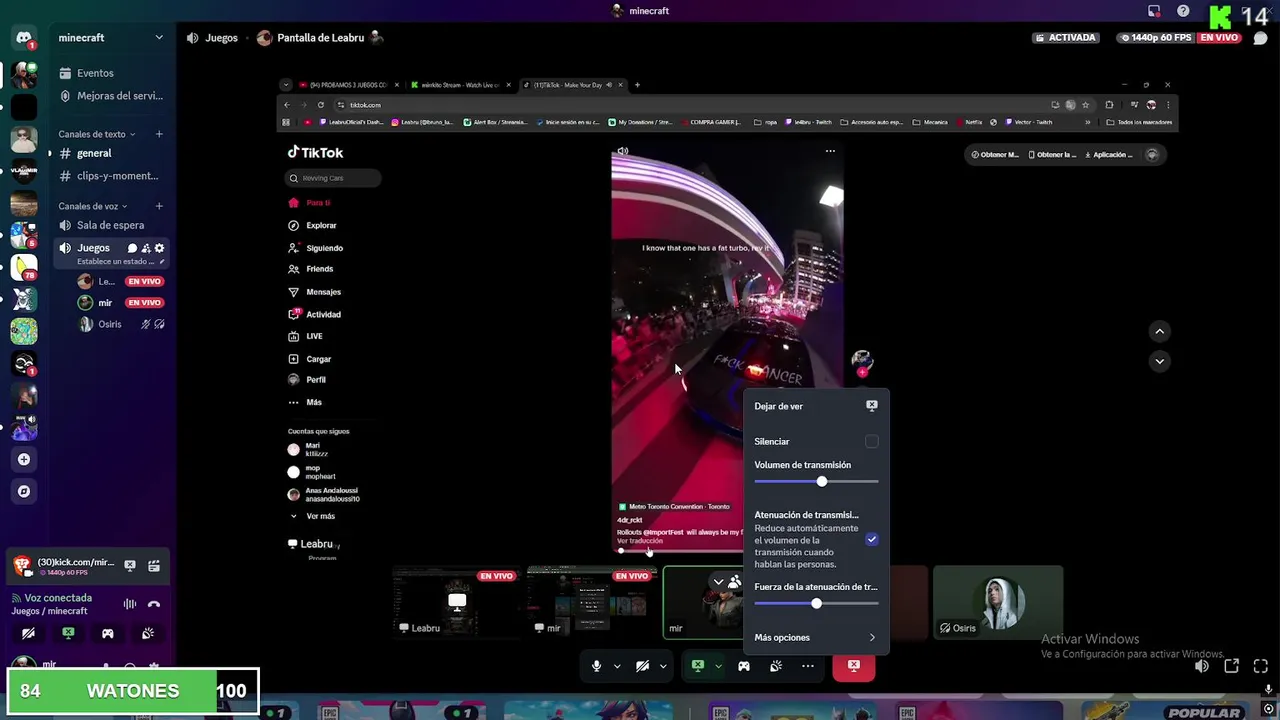Open the Discover servers compass icon
The height and width of the screenshot is (720, 1280).
24,491
